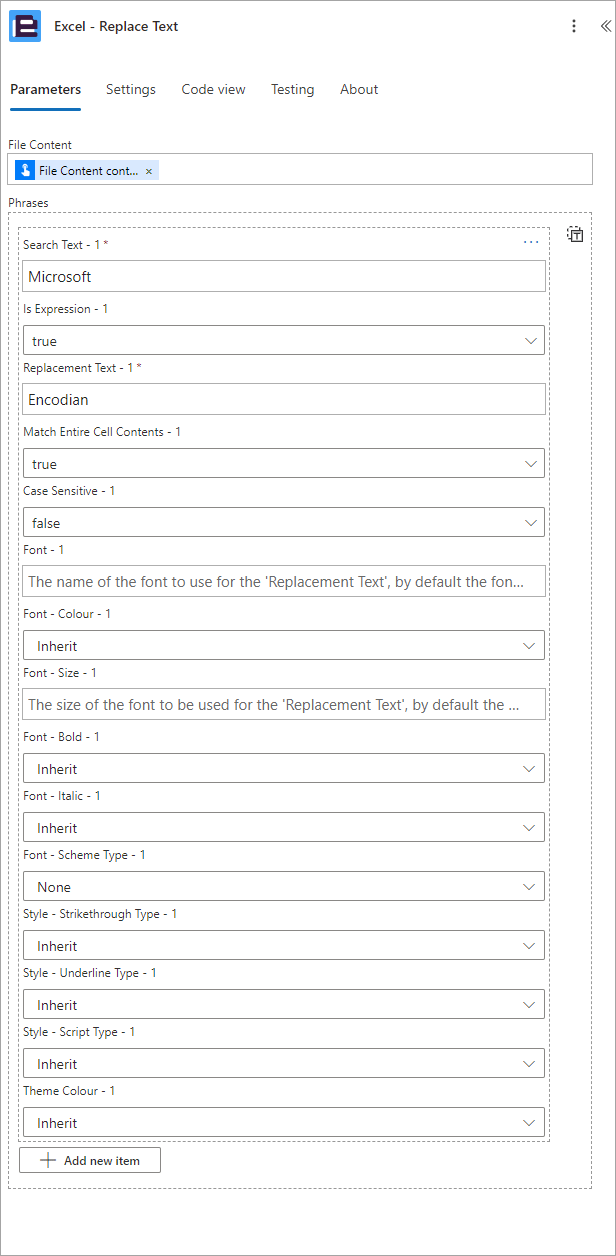This screenshot has height=1256, width=616.
Task: Switch to the Settings tab
Action: pyautogui.click(x=131, y=89)
